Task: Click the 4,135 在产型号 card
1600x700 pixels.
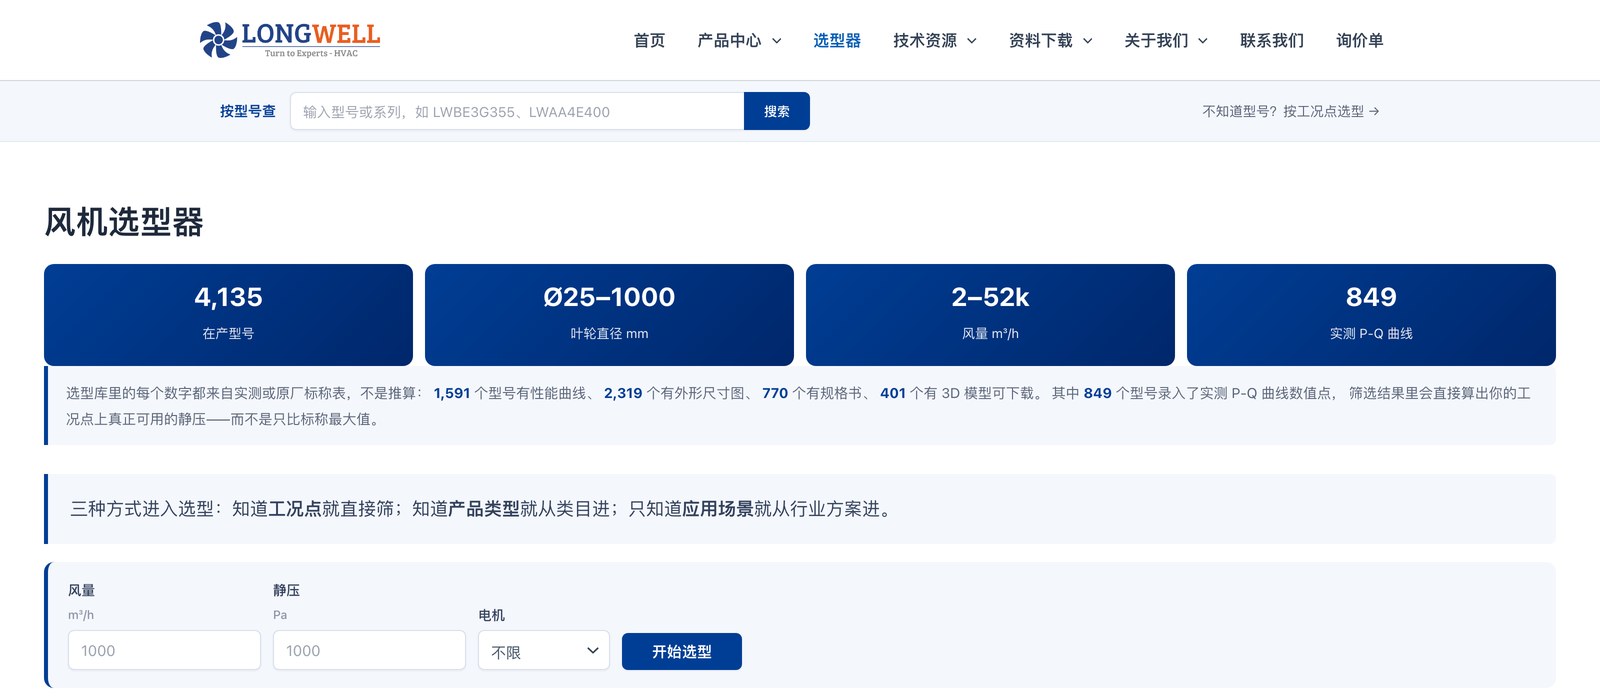Action: click(228, 315)
